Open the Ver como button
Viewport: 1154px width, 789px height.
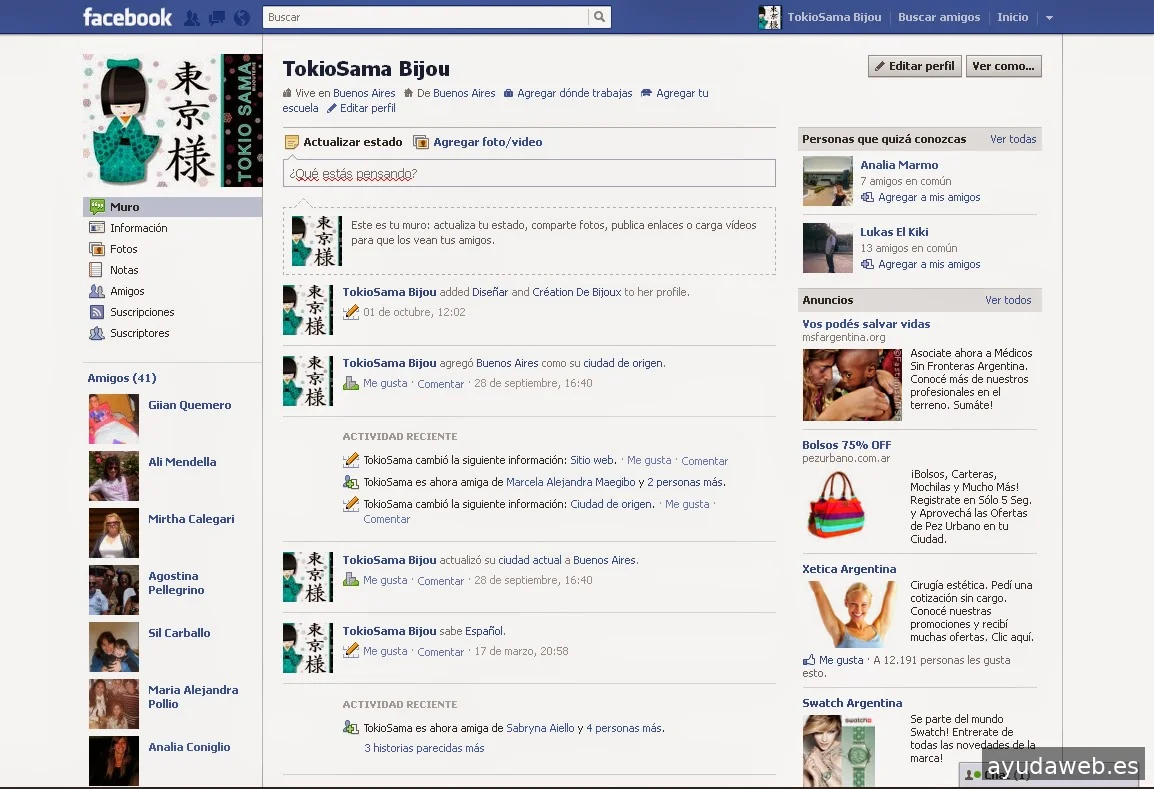click(1004, 66)
